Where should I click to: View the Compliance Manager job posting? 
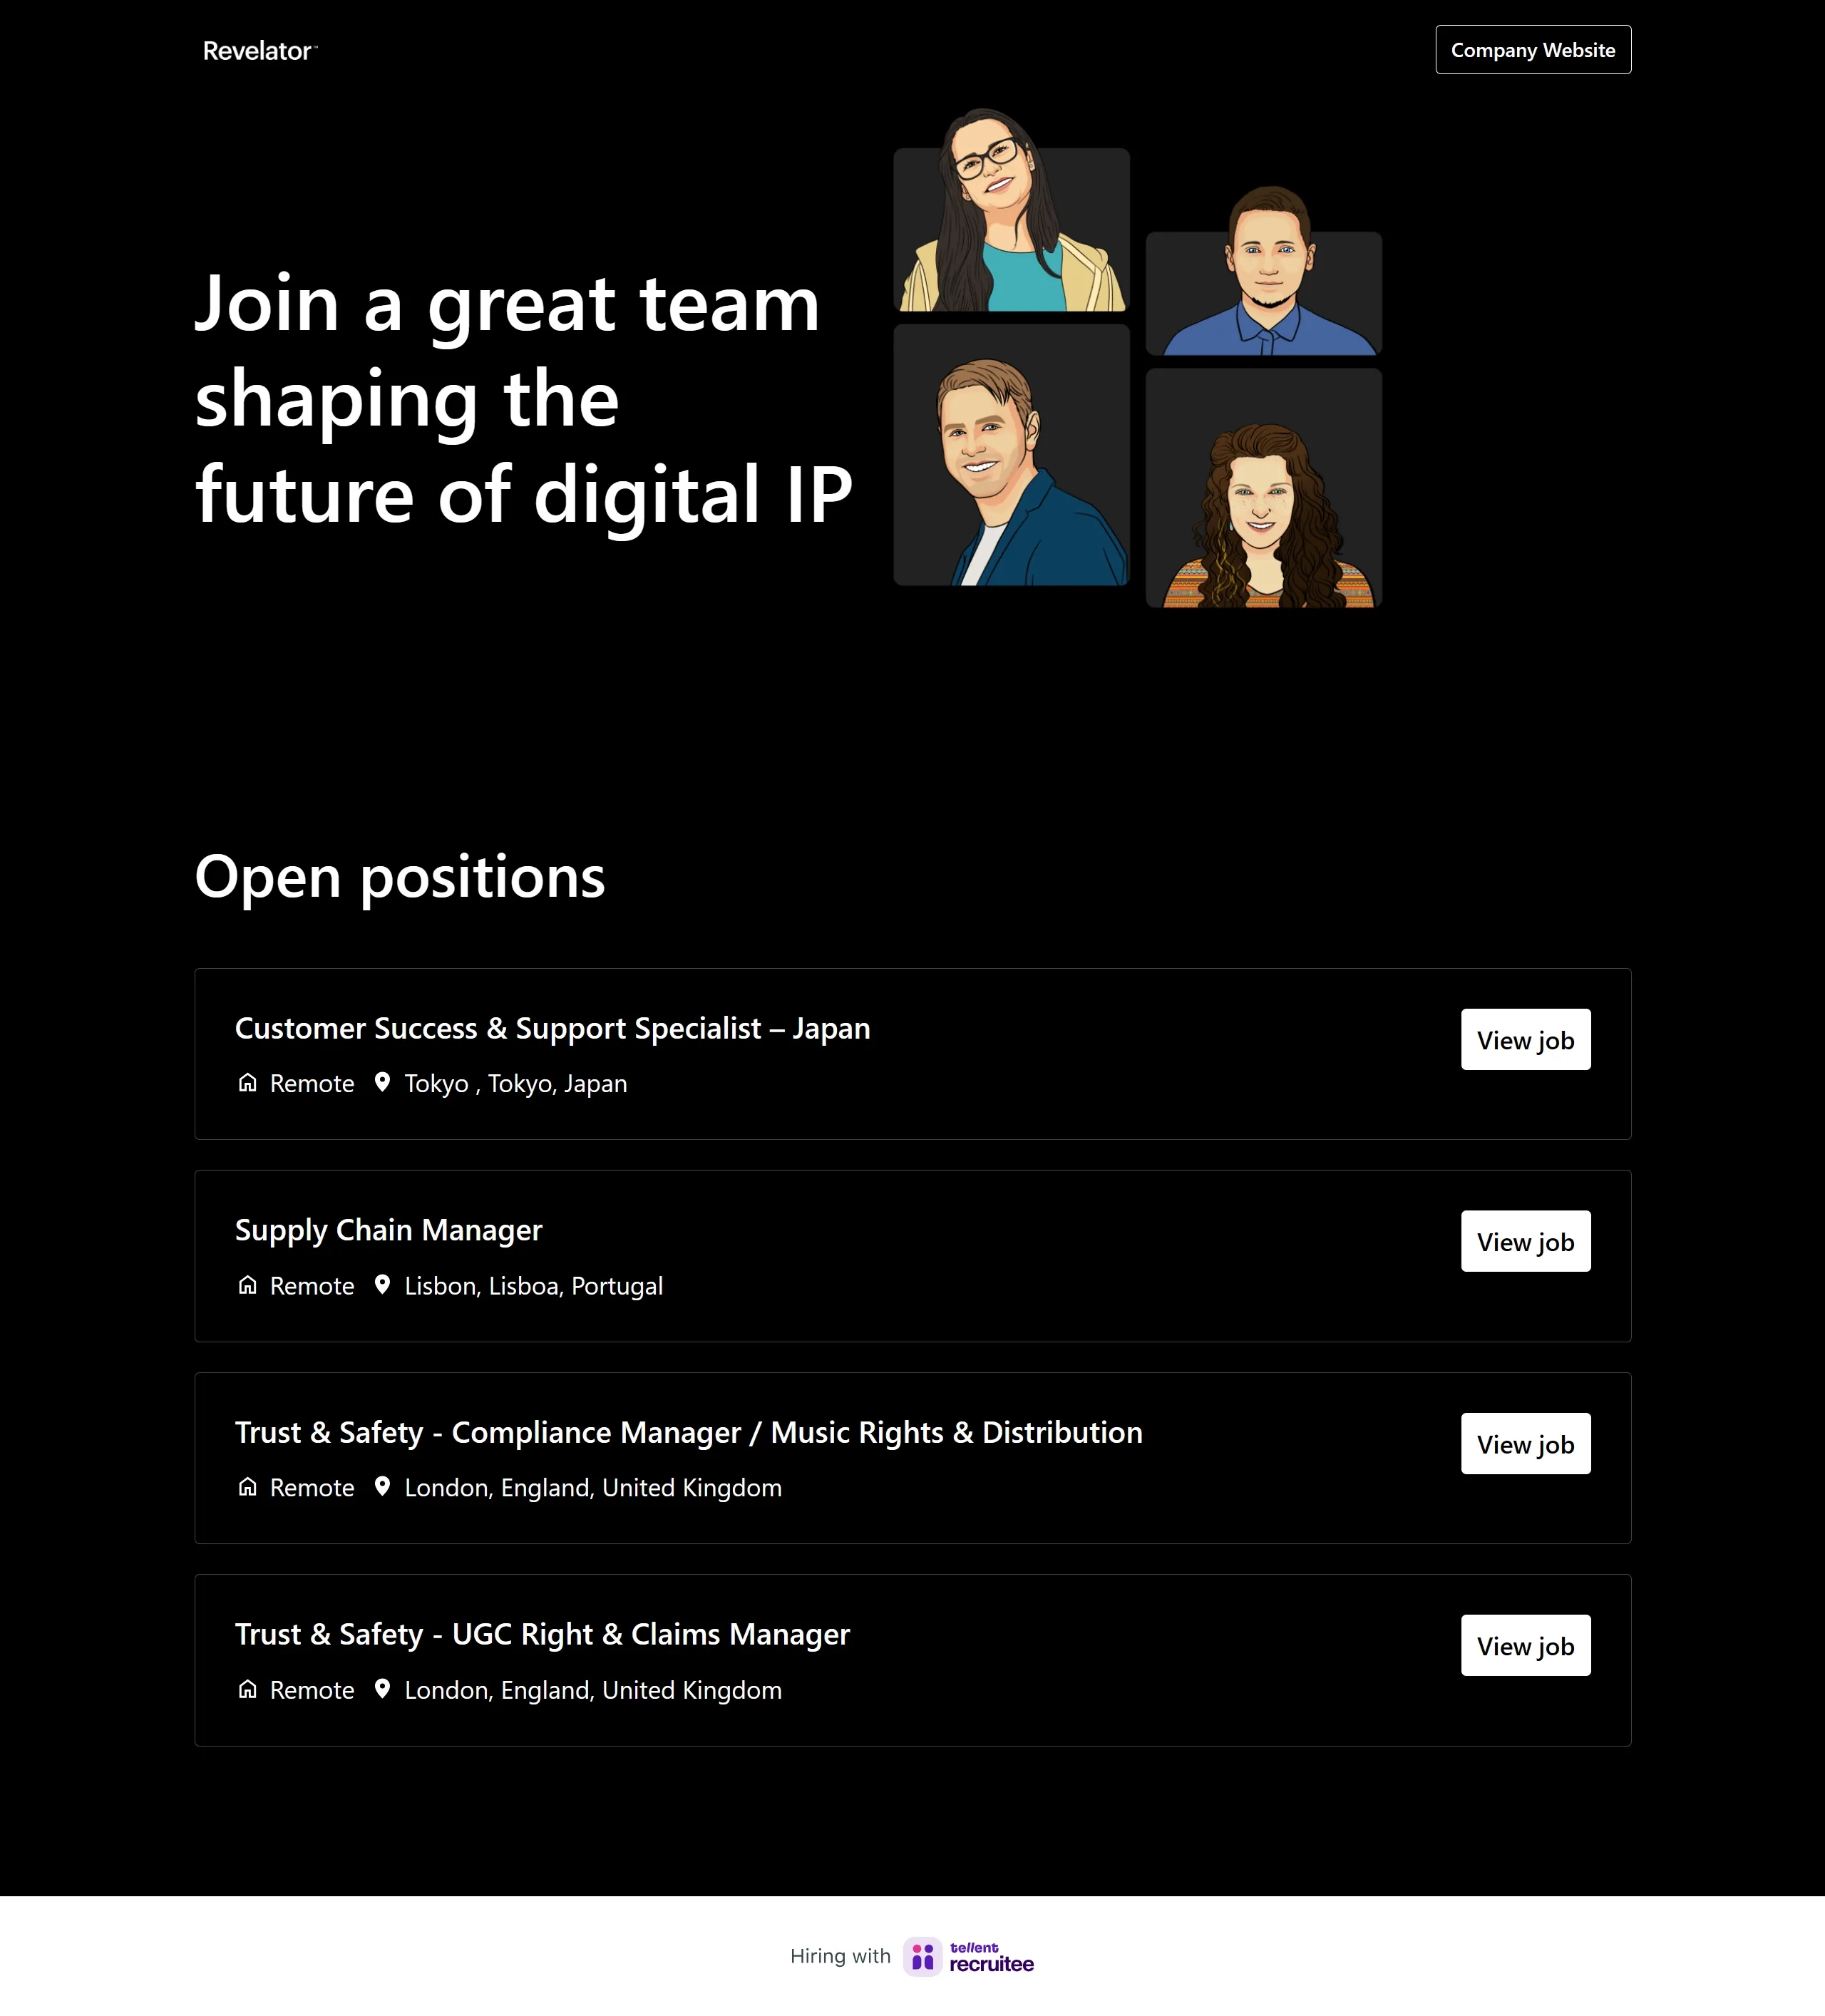coord(1525,1444)
